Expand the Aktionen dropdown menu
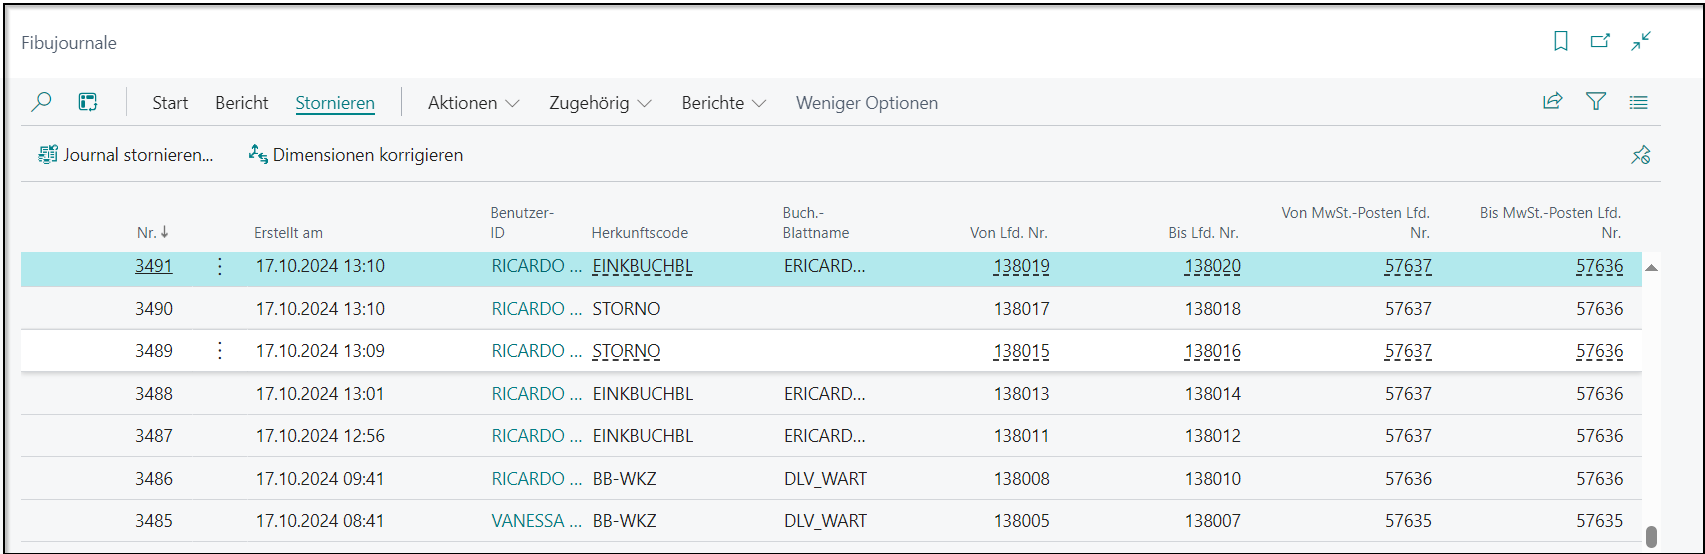 click(473, 103)
